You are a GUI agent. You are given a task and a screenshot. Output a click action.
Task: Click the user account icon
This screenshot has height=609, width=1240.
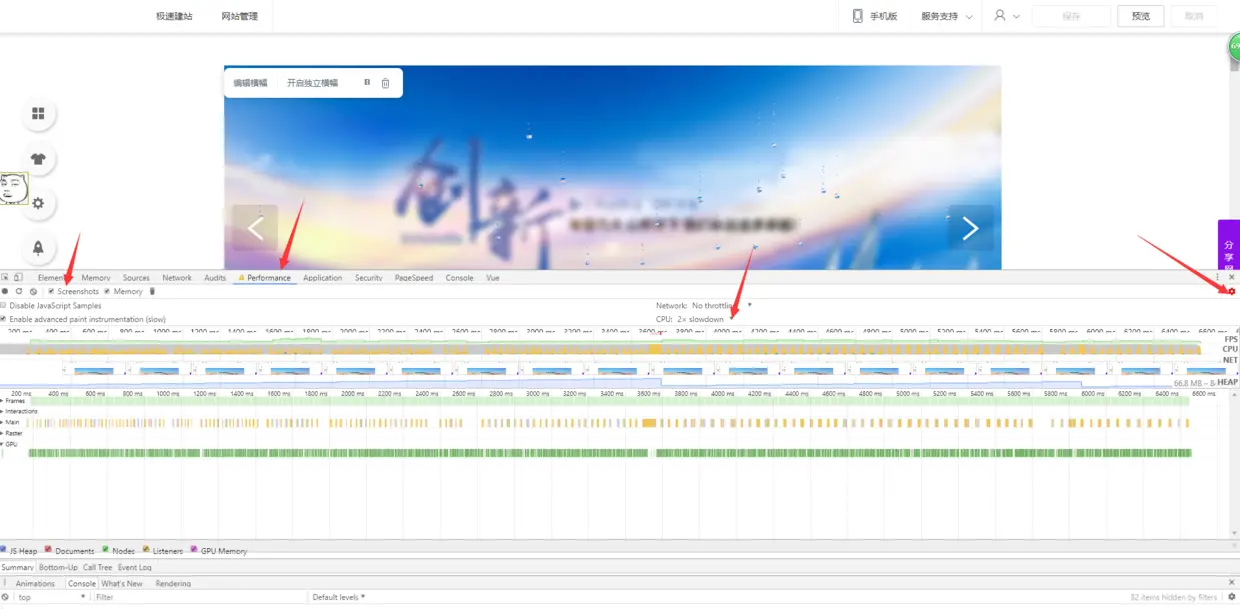click(x=1000, y=16)
